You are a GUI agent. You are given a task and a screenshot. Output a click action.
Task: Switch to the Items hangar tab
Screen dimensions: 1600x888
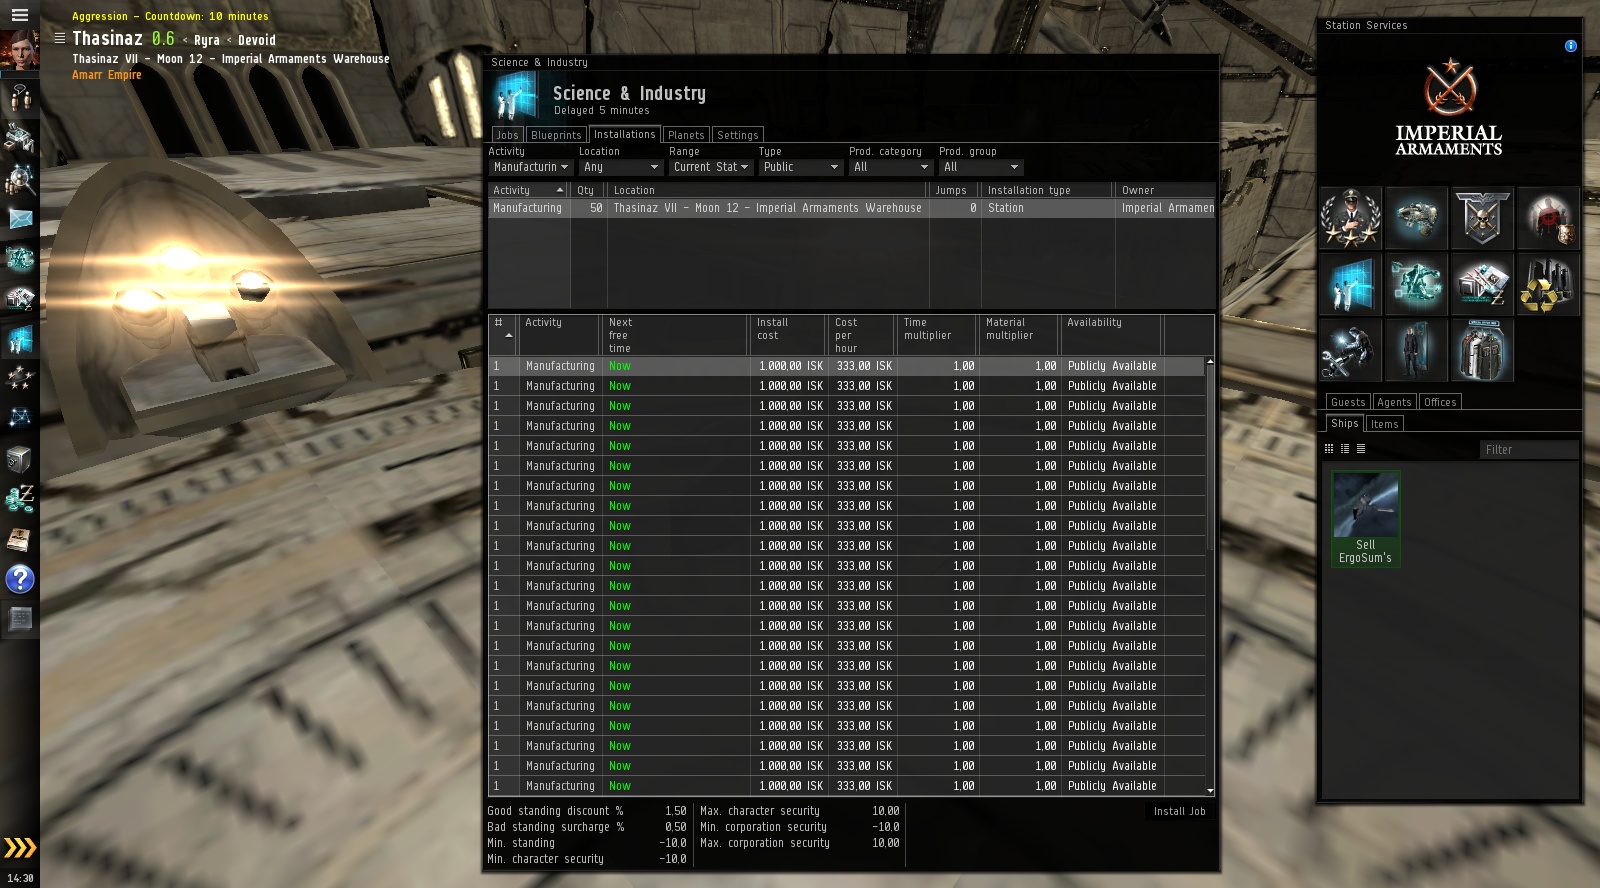[1384, 424]
